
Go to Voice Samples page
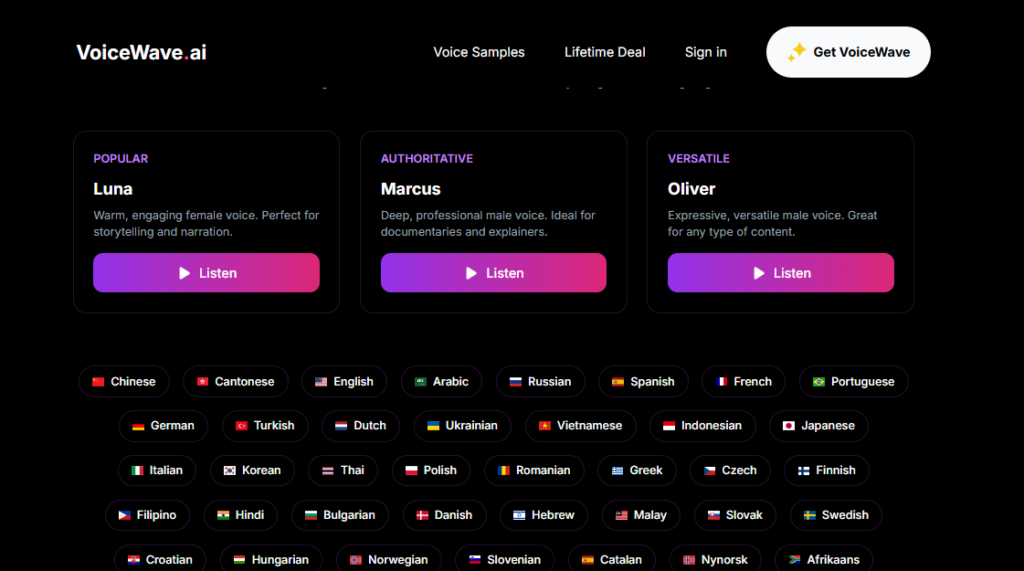[479, 52]
